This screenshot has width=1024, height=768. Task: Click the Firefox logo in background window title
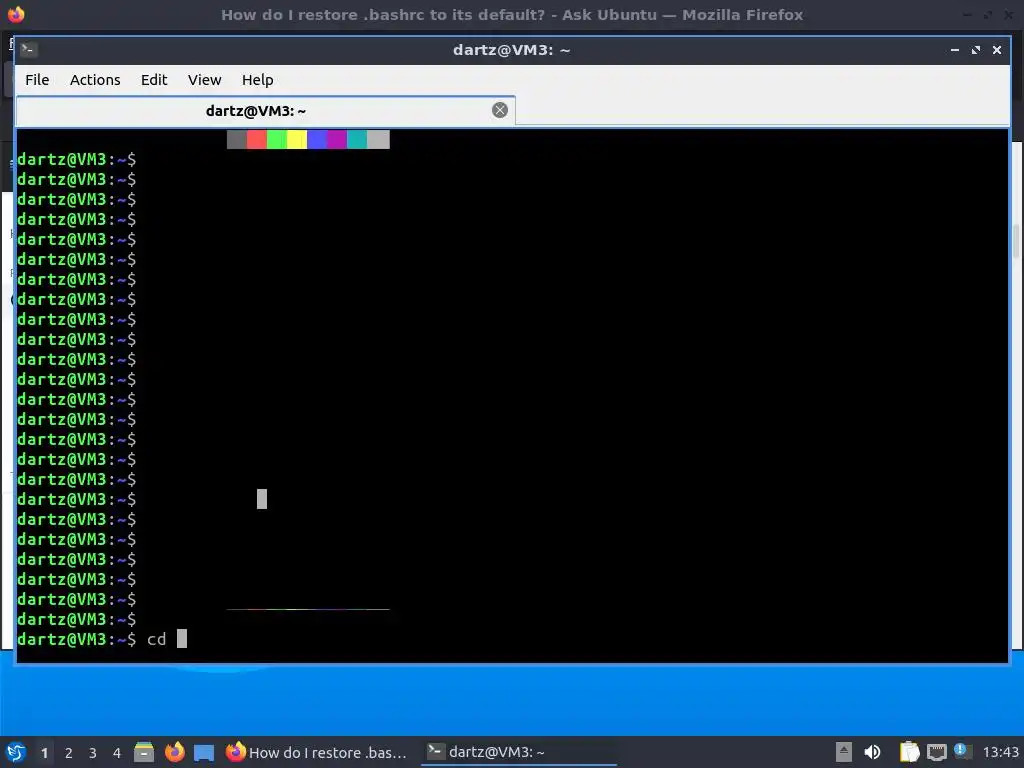coord(16,14)
